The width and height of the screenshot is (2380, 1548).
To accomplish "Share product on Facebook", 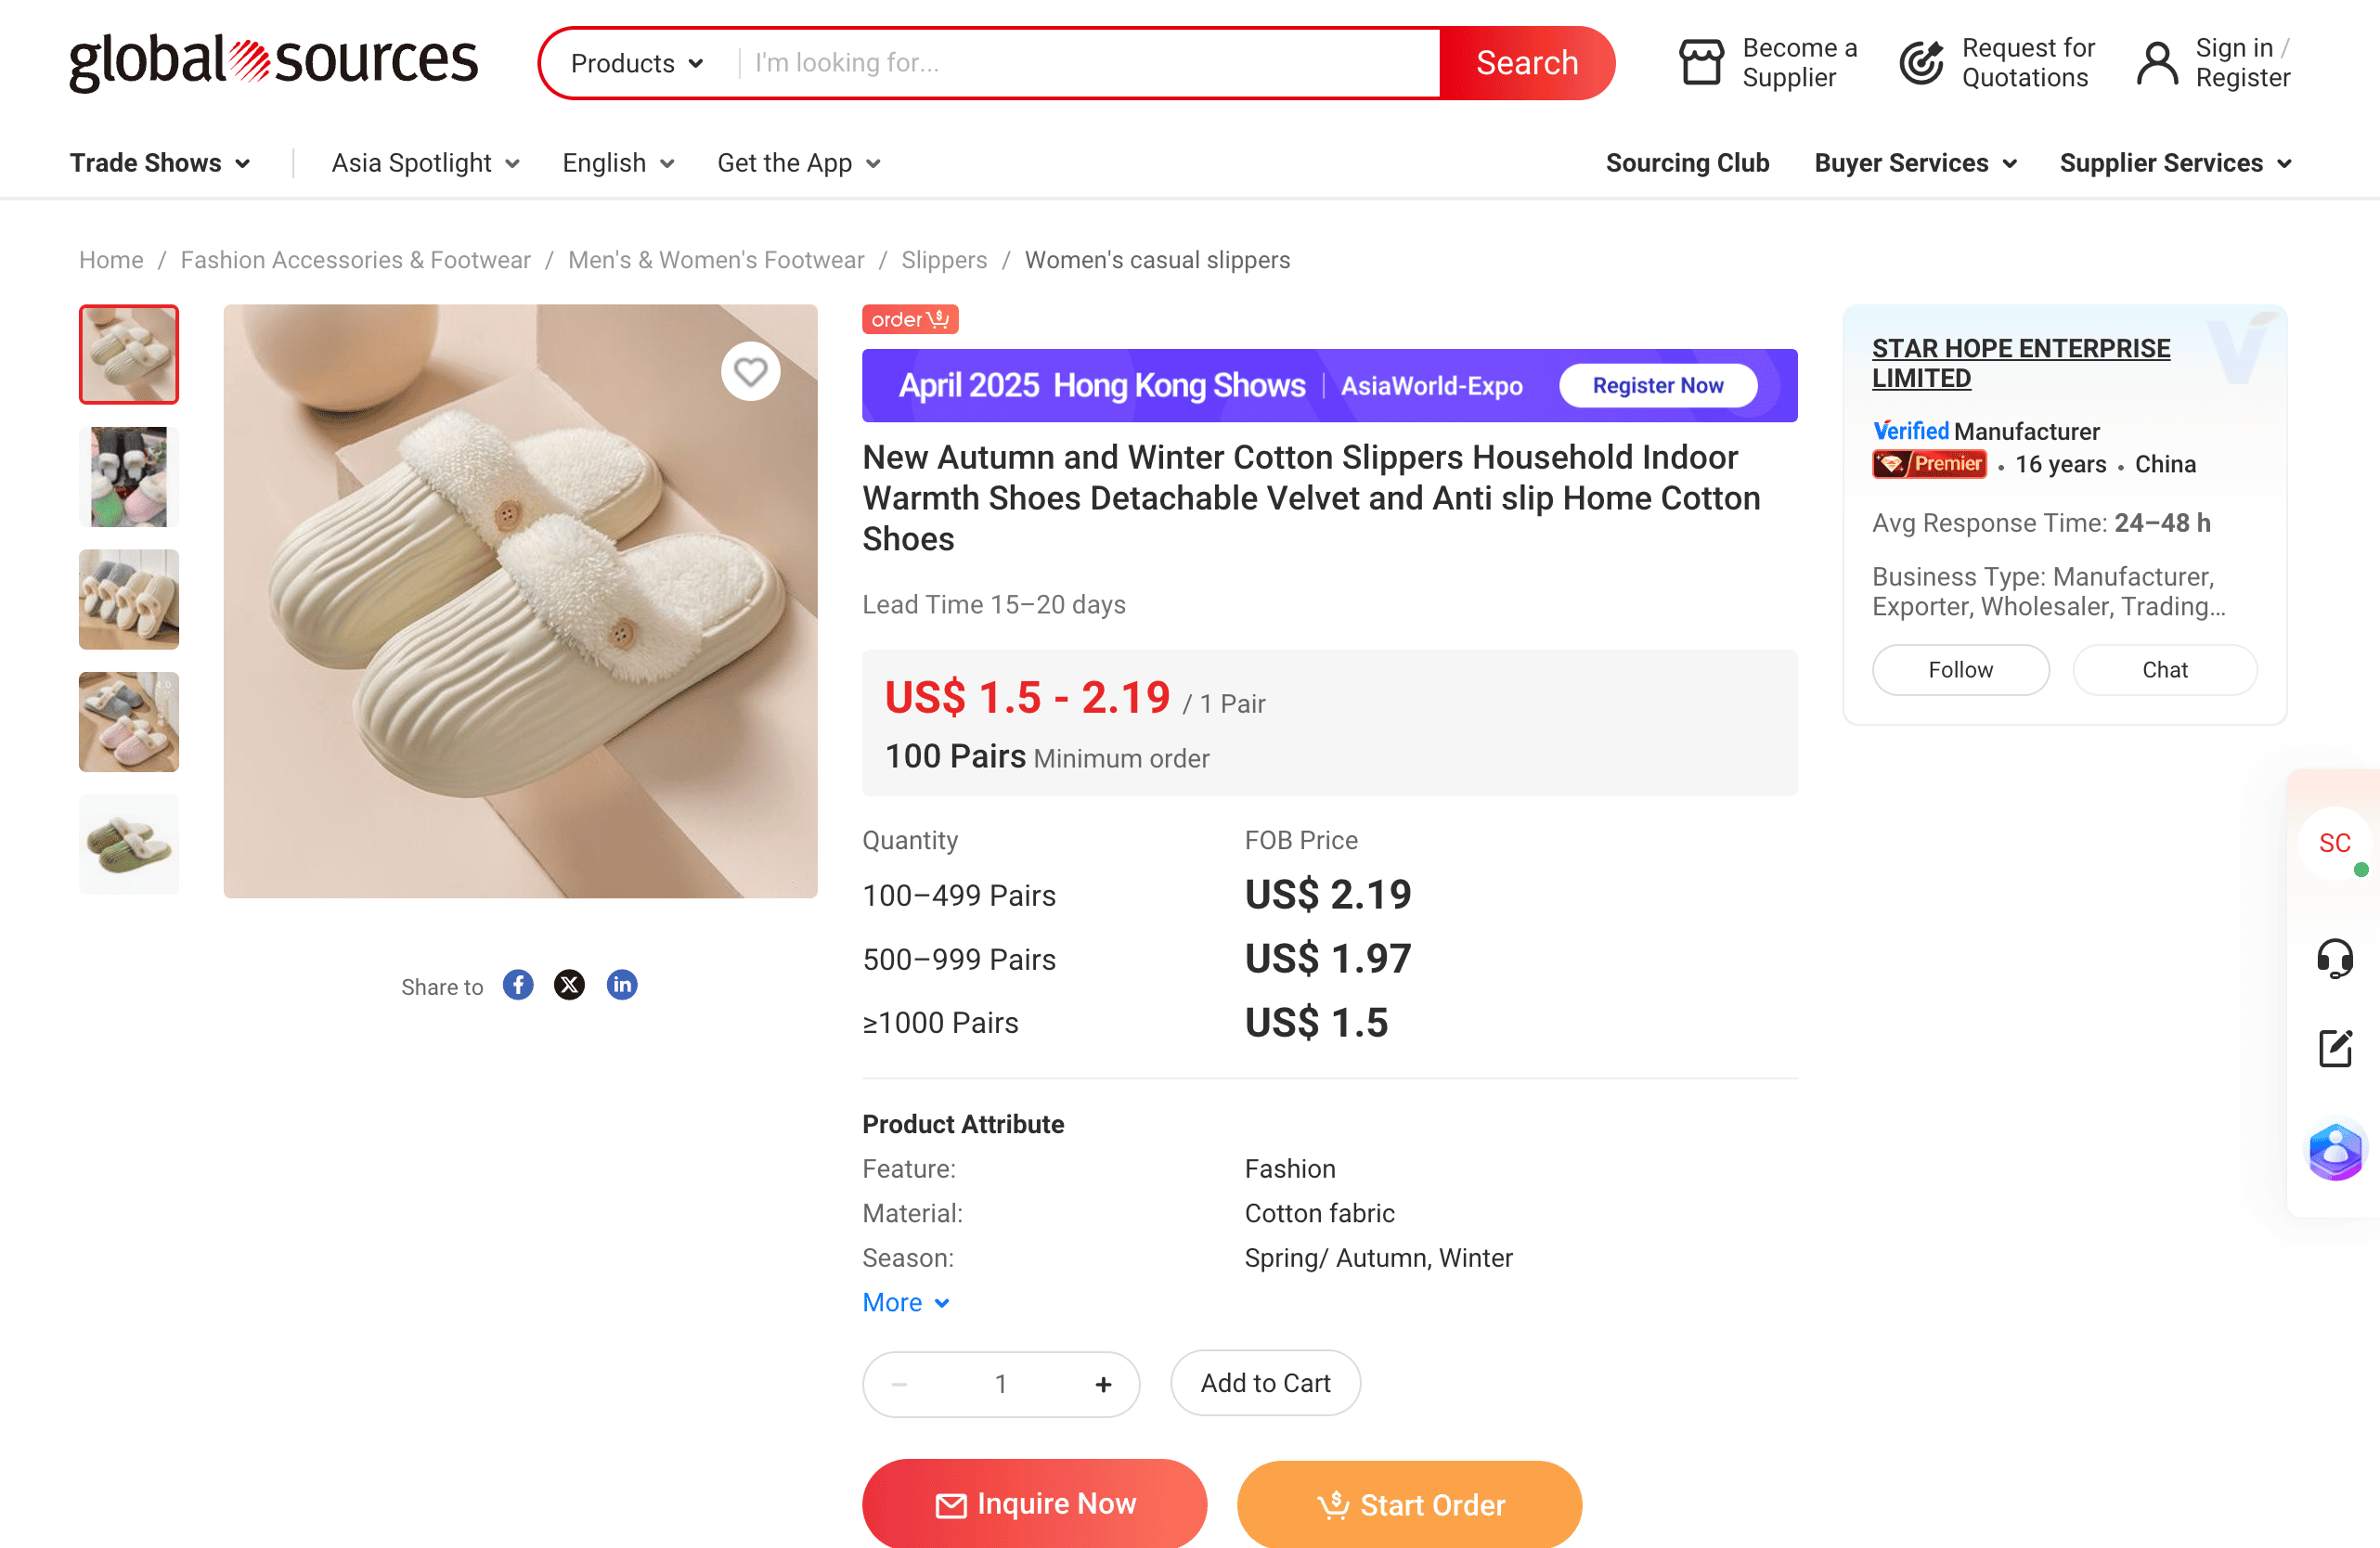I will point(518,985).
